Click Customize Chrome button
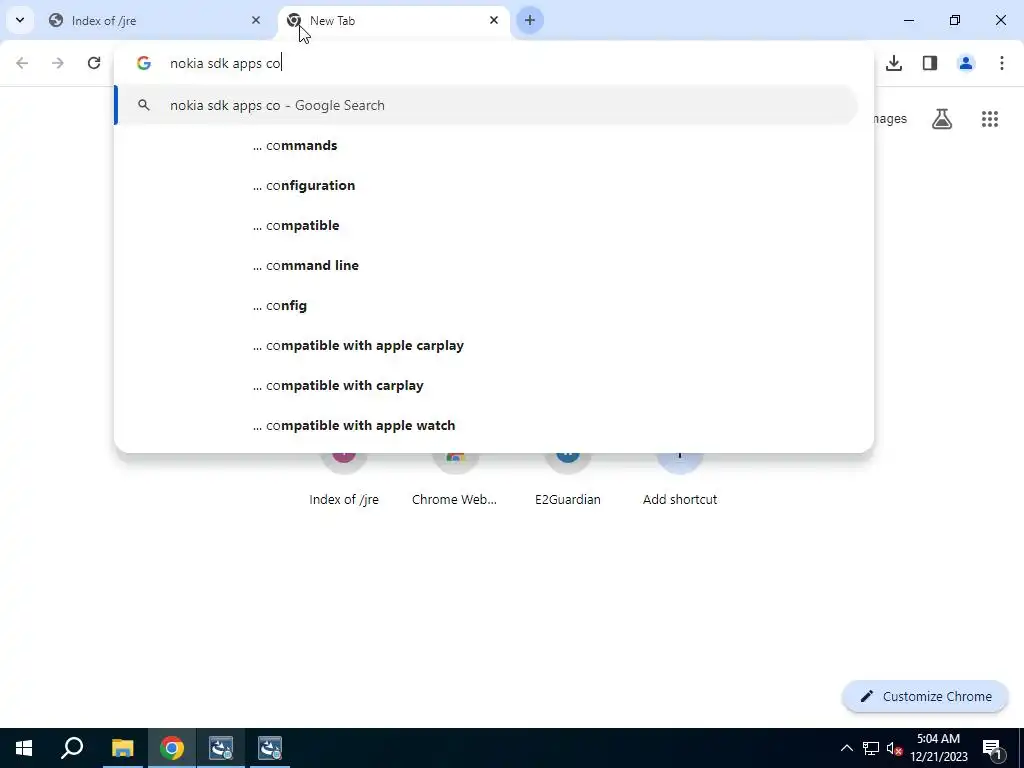Screen dimensions: 1024x768 925,696
